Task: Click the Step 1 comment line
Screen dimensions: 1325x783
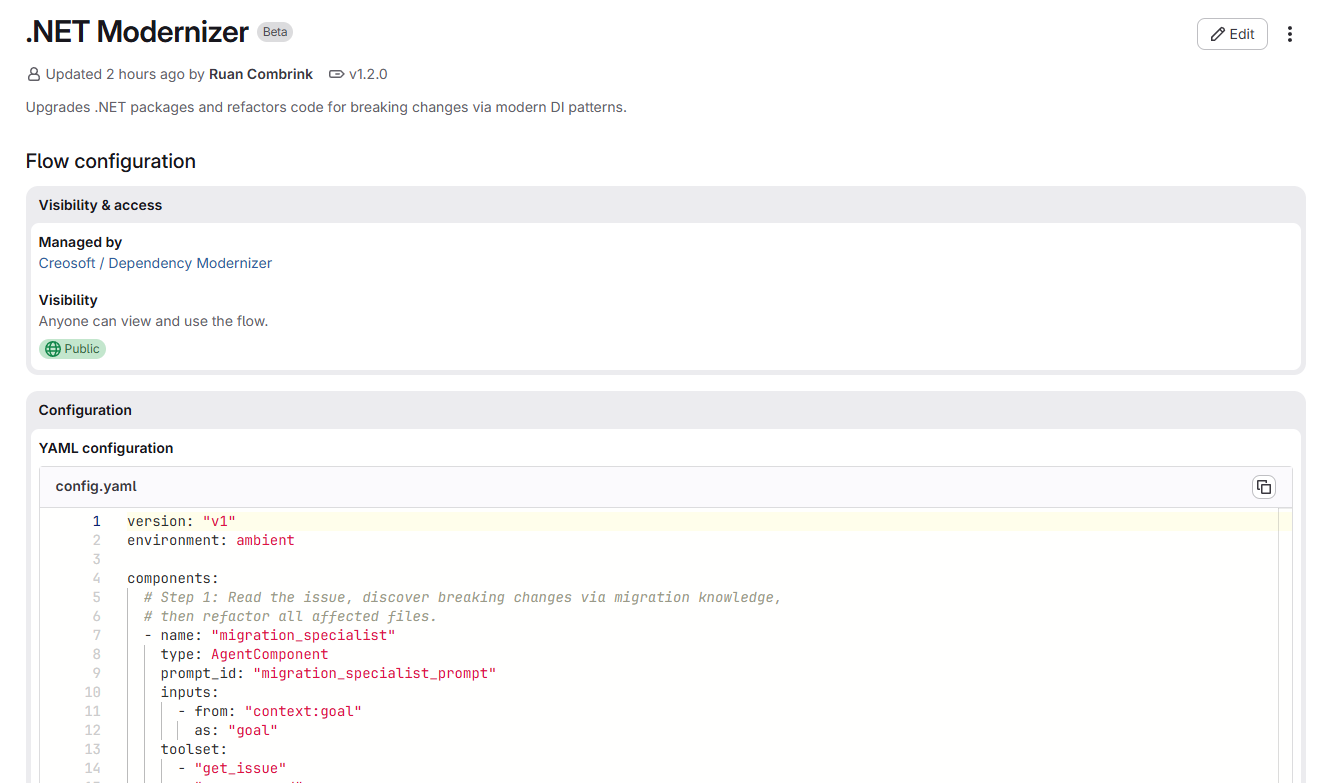Action: pos(462,597)
